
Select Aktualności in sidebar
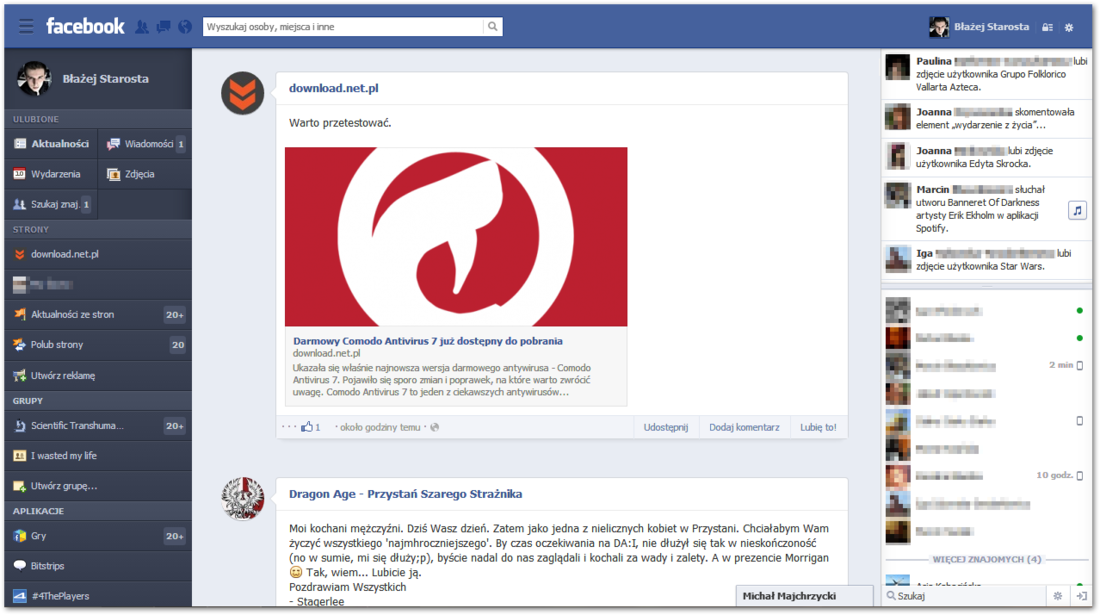tap(52, 144)
